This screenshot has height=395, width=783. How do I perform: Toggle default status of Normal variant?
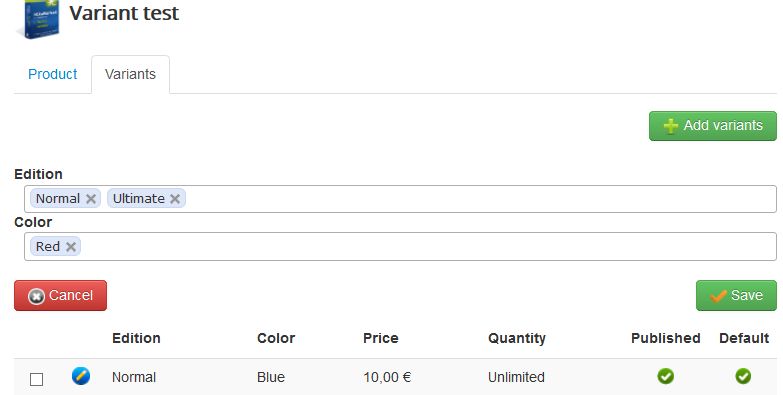tap(743, 376)
